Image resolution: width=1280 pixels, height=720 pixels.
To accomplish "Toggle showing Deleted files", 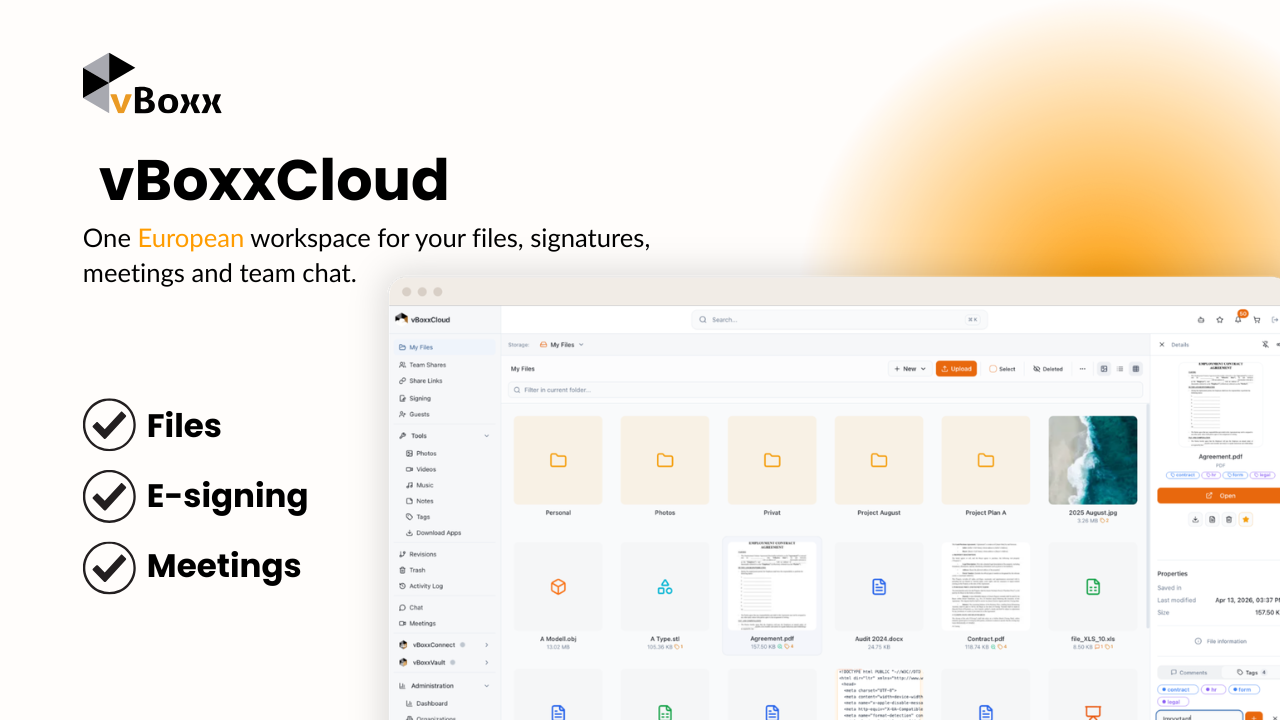I will tap(1048, 369).
